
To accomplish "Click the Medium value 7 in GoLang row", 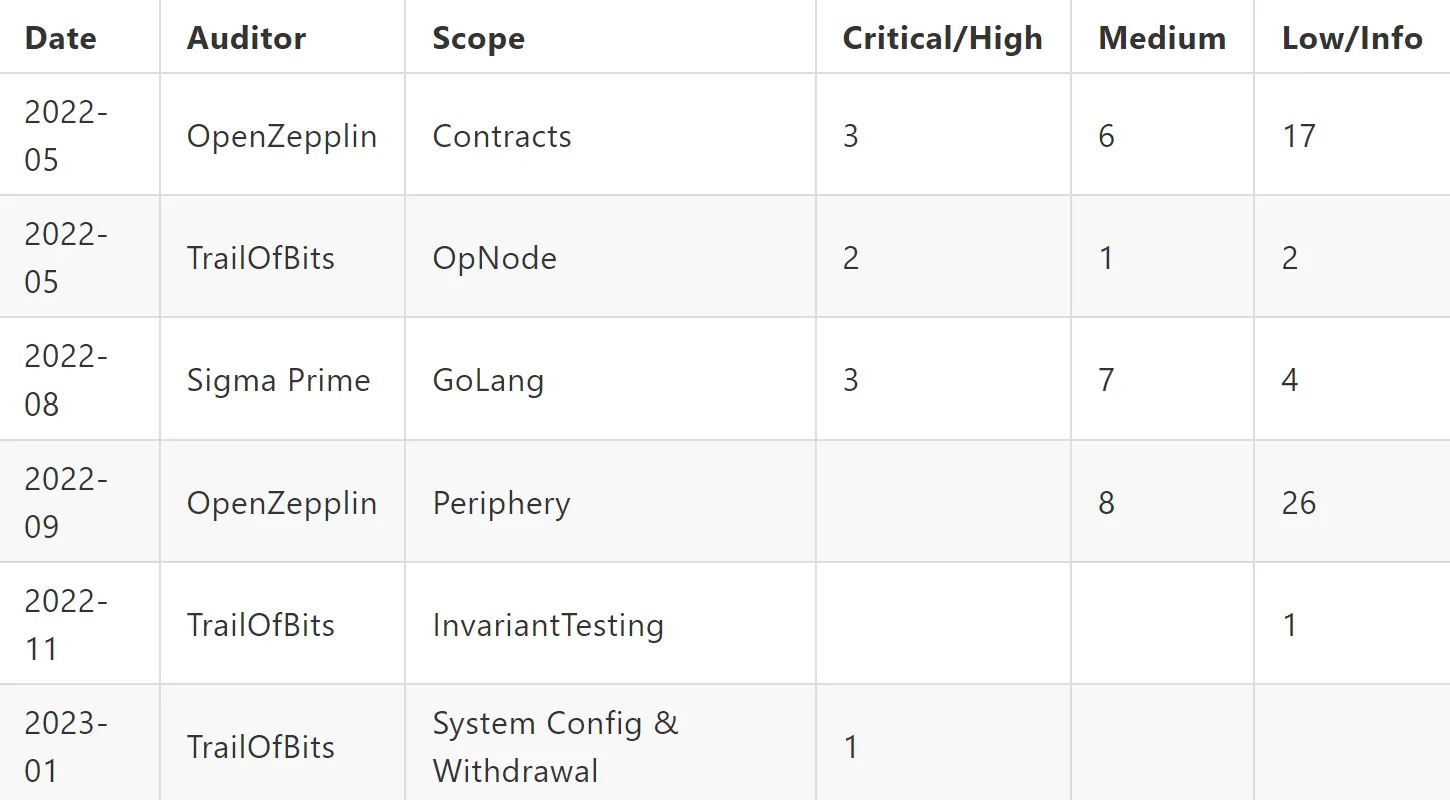I will tap(1106, 380).
